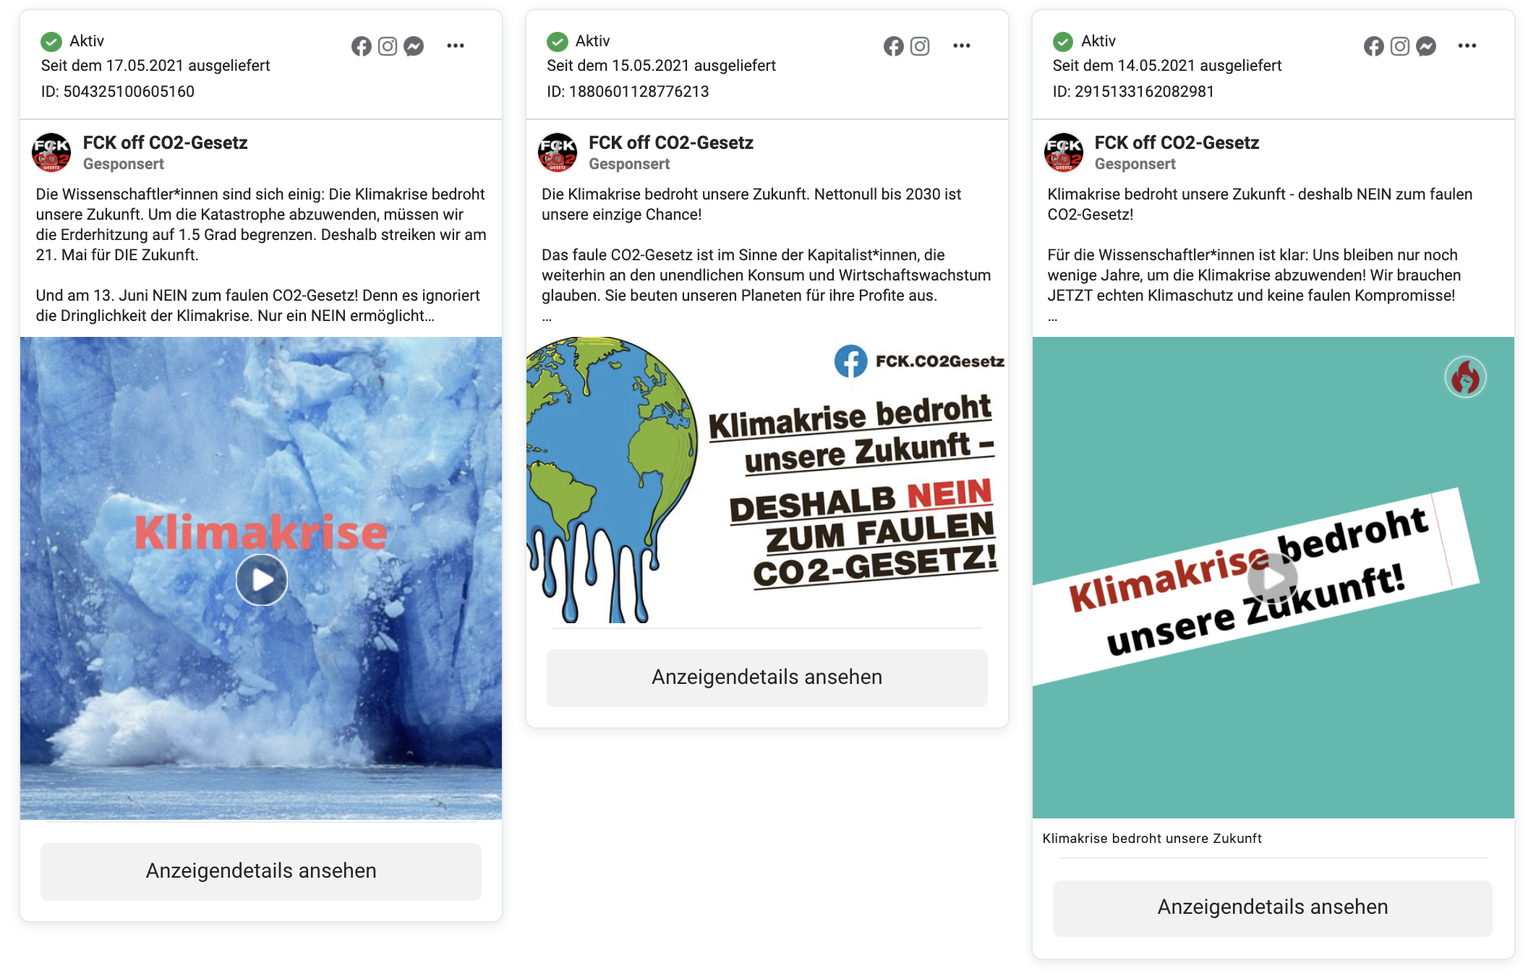The height and width of the screenshot is (976, 1536).
Task: Open FCK off CO2-Gesetz page name, first ad
Action: coord(165,143)
